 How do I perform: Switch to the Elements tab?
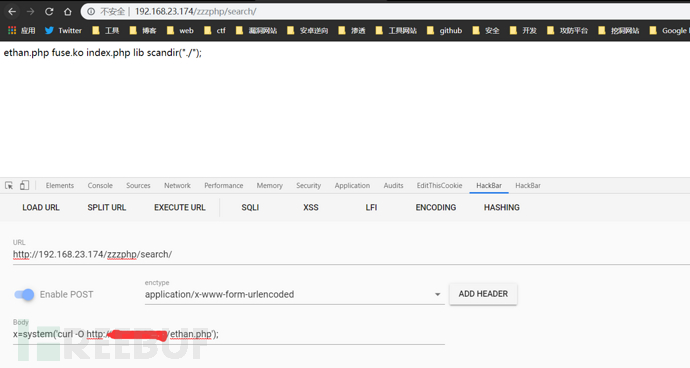[60, 185]
